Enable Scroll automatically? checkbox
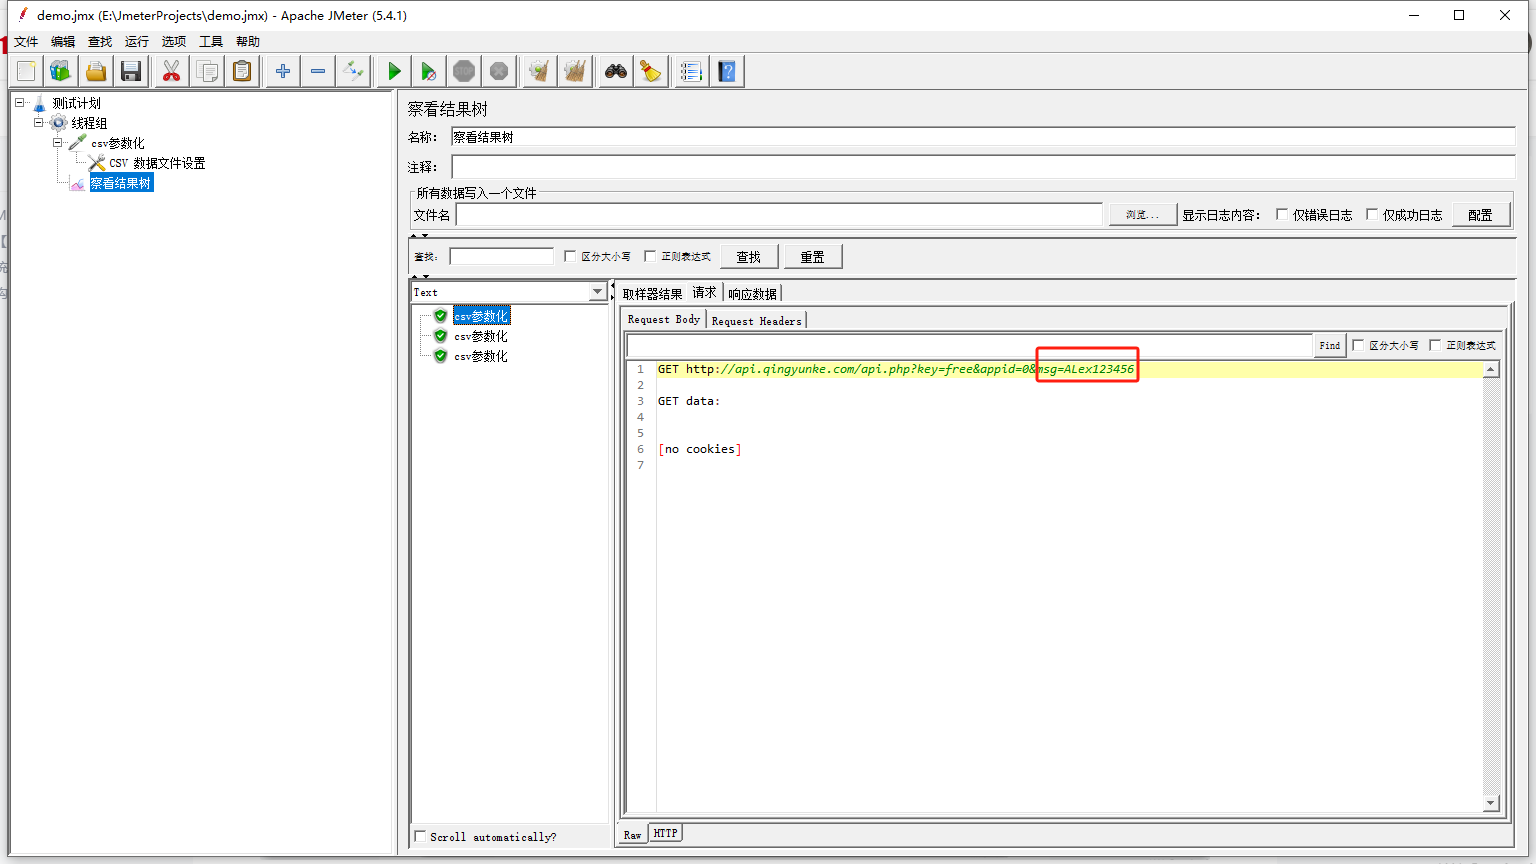 coord(420,837)
